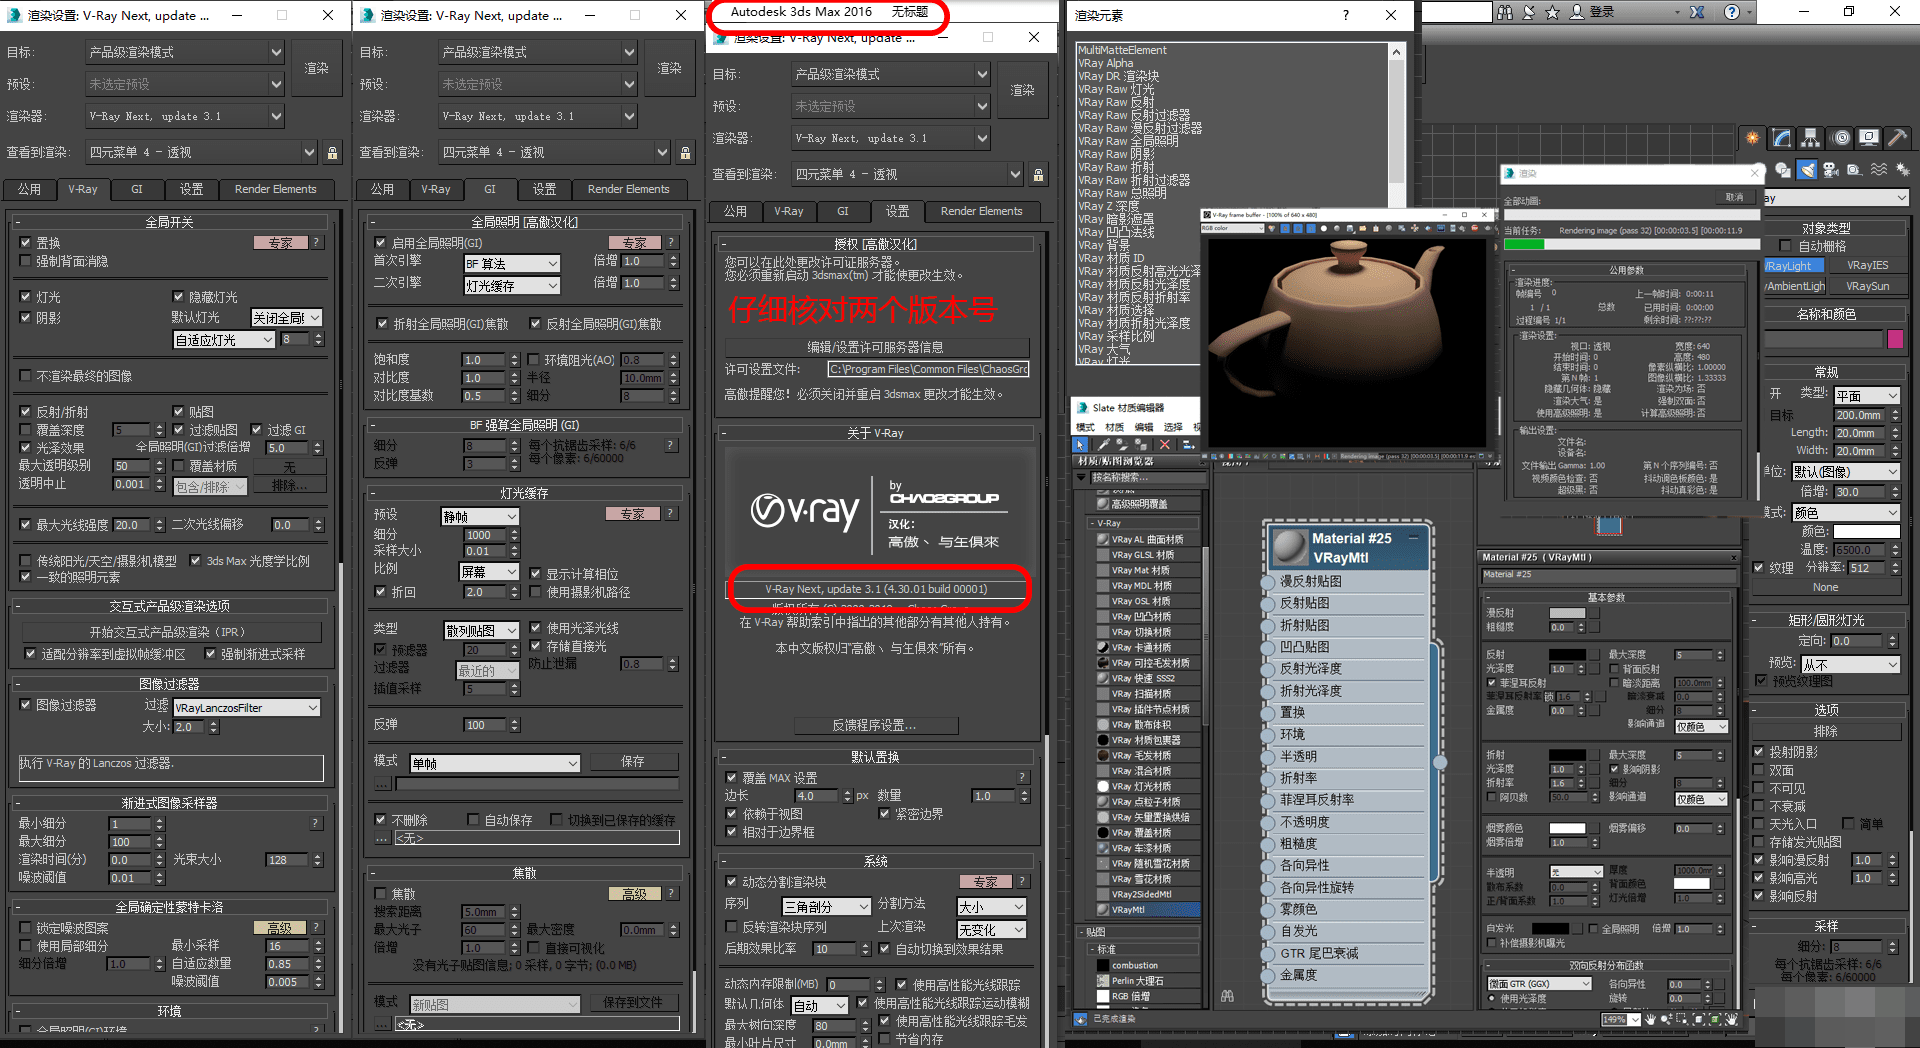
Task: Click 反馈程序设置 button
Action: coord(875,725)
